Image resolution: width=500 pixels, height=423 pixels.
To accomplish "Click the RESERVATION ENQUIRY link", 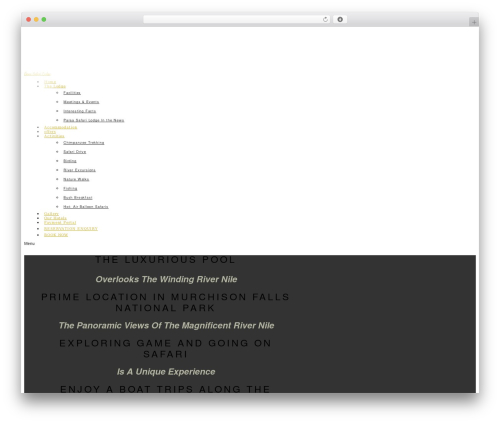I will pos(71,229).
